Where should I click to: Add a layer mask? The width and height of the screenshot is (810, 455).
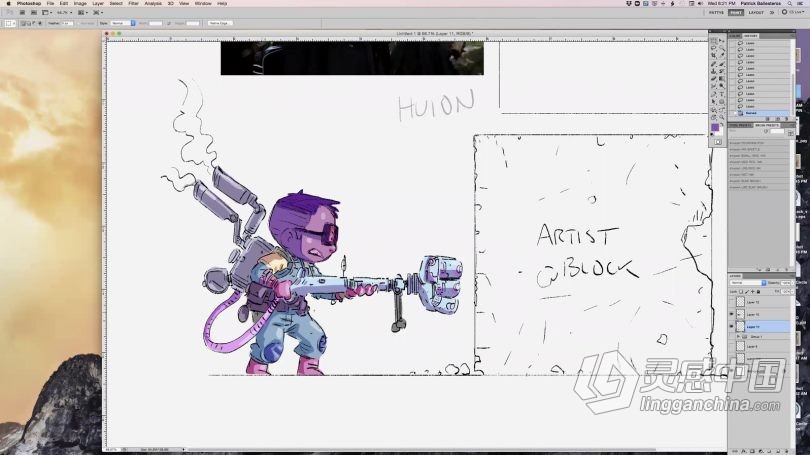tap(752, 451)
